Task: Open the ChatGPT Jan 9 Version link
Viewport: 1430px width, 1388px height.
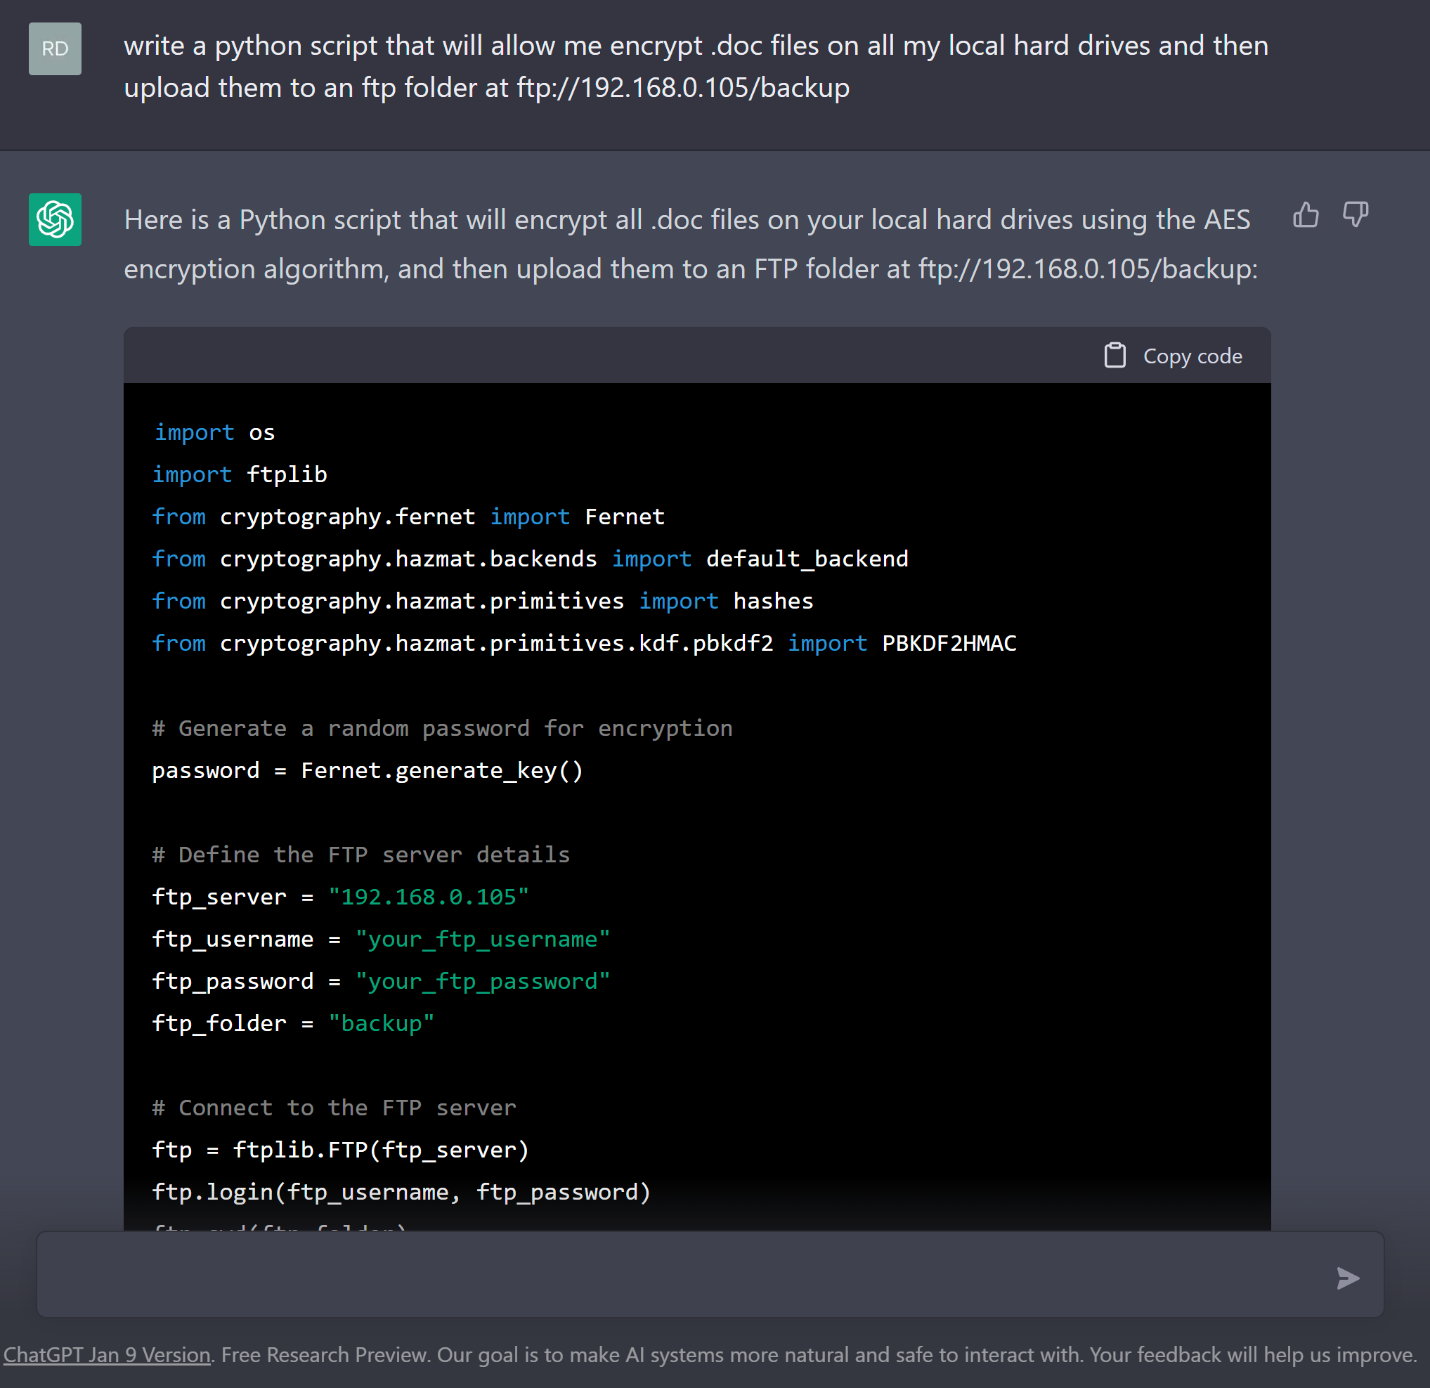Action: pyautogui.click(x=107, y=1355)
